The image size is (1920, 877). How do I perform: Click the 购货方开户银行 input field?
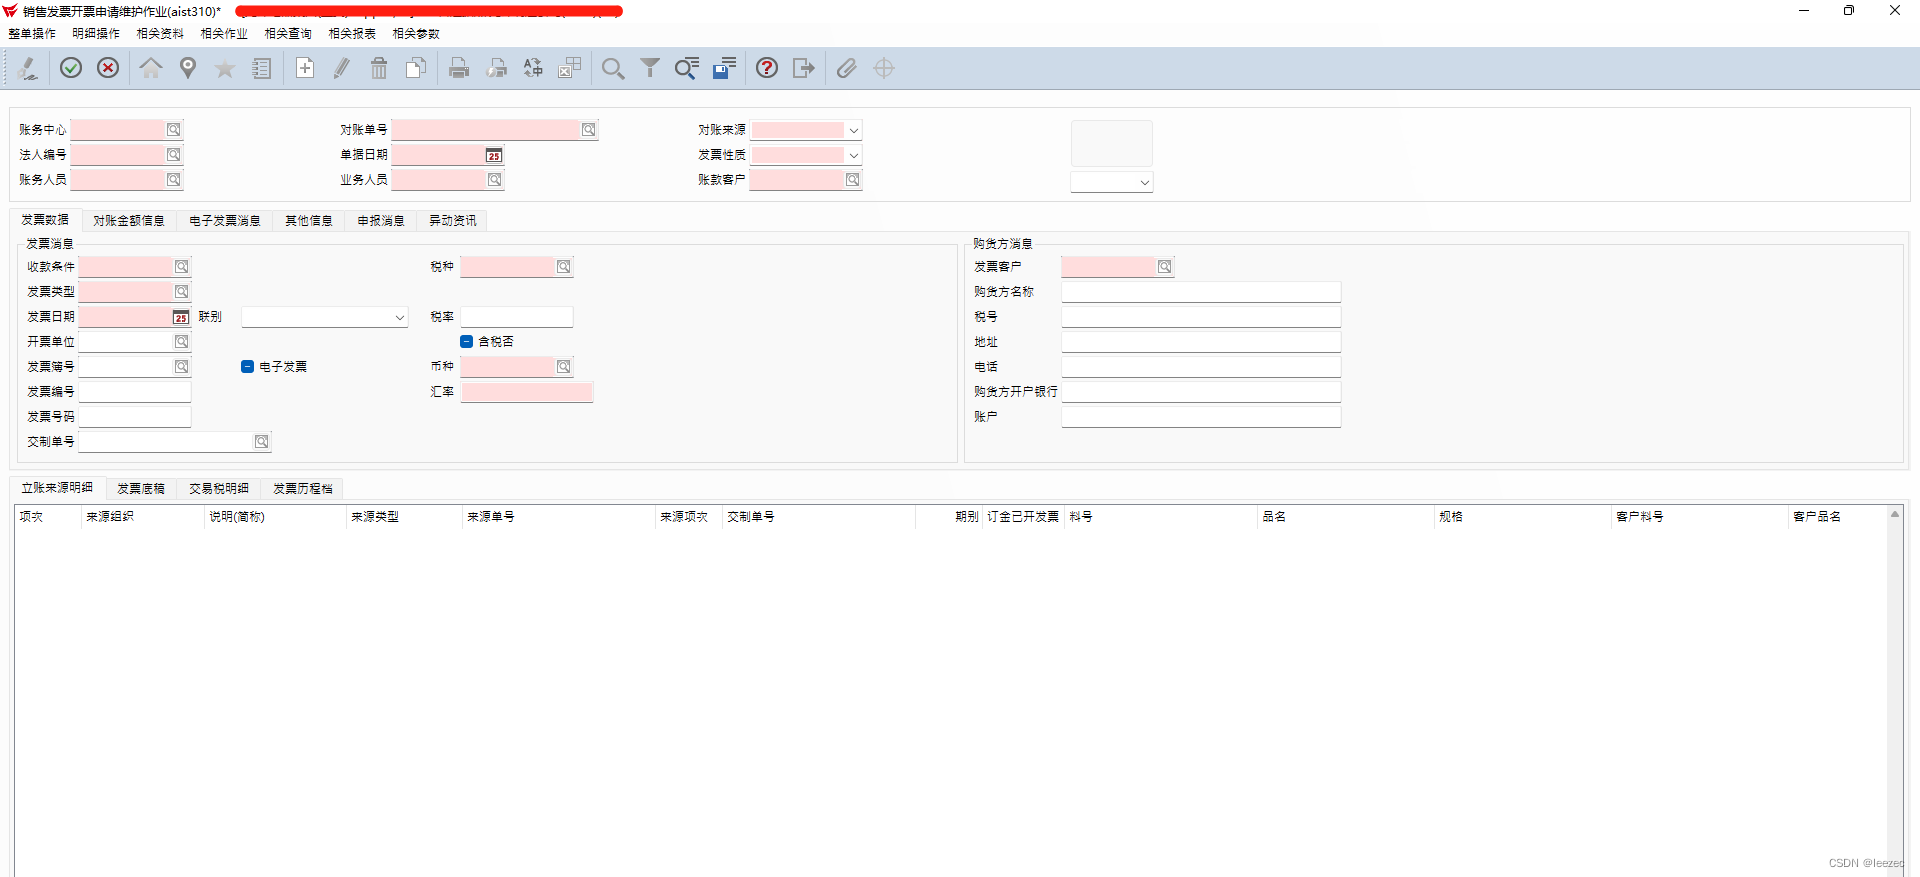tap(1201, 392)
